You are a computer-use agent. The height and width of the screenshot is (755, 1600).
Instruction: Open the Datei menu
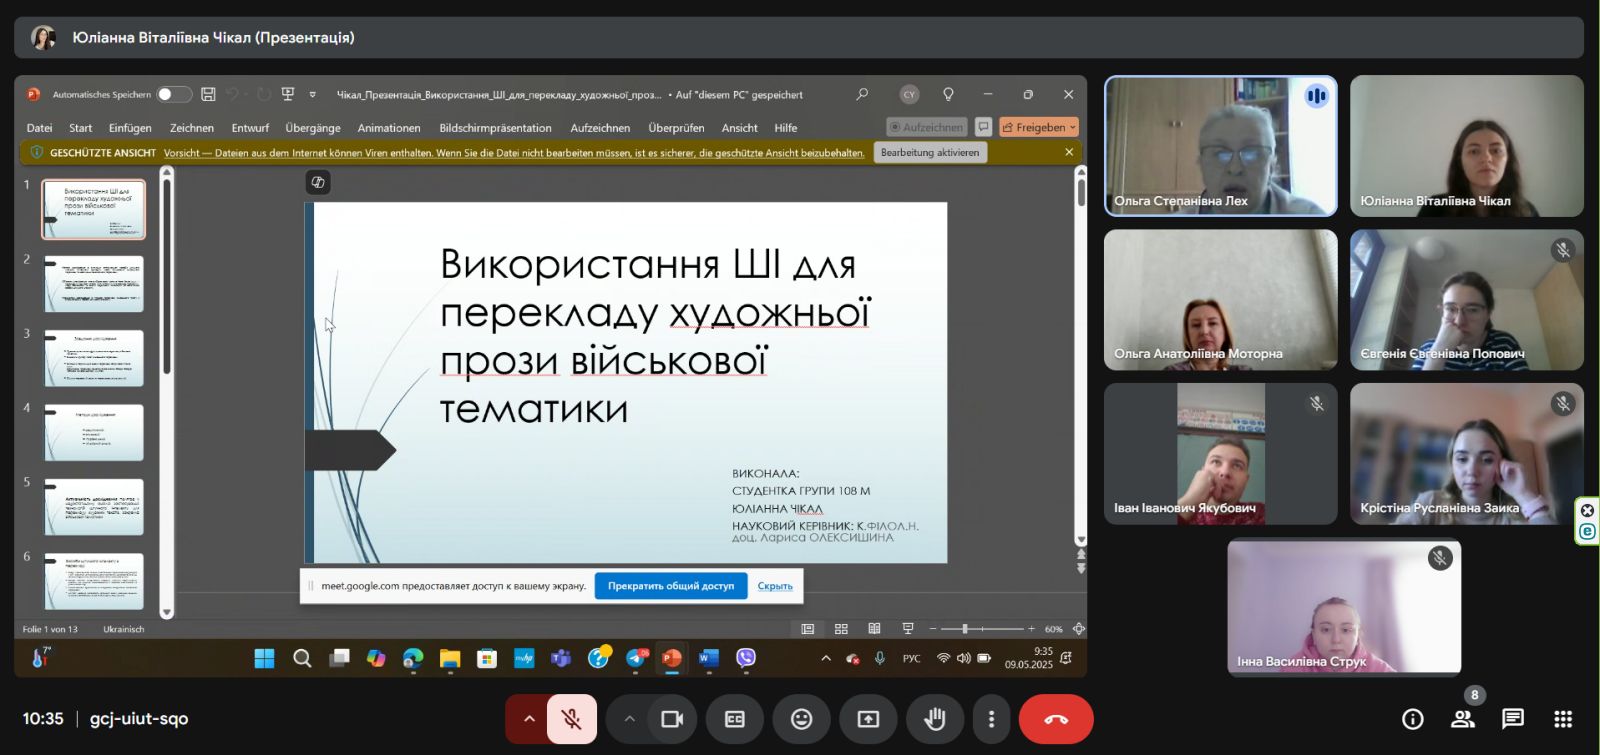(39, 128)
